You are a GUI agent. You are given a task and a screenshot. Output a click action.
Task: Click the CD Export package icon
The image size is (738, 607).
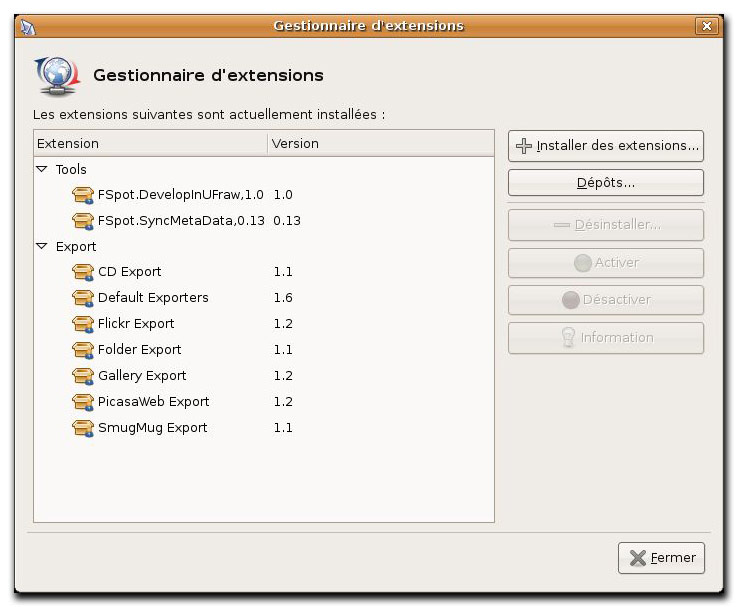coord(83,272)
